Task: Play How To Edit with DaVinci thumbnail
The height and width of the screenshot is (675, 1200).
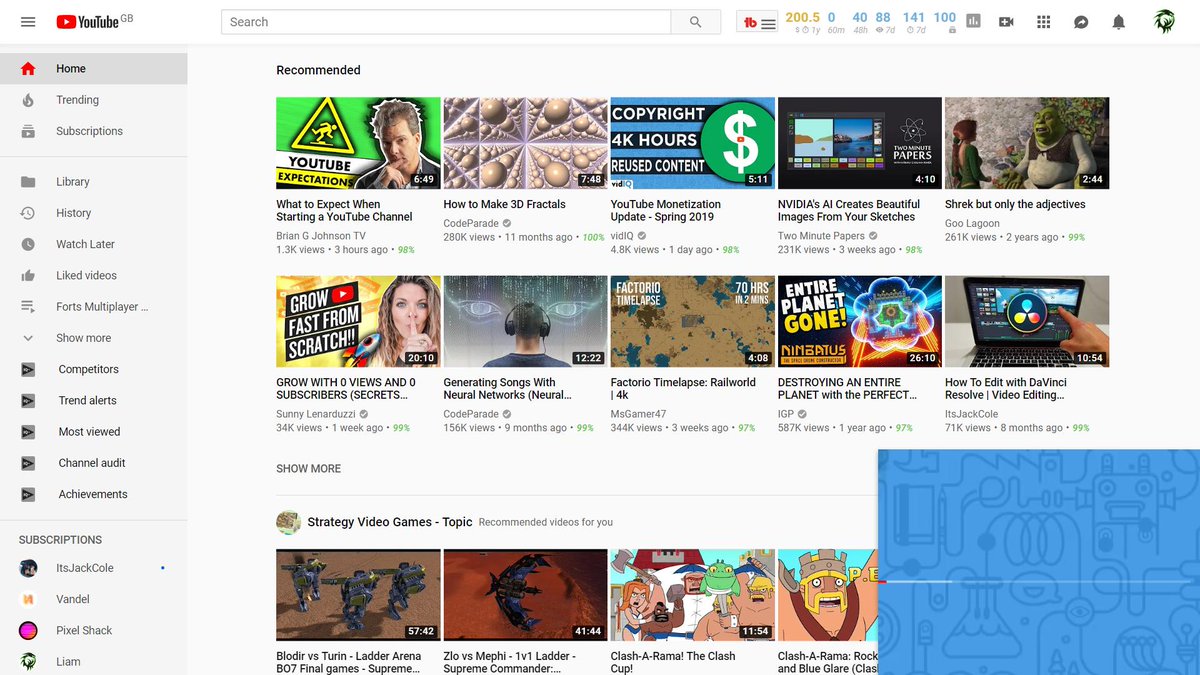Action: pos(1027,322)
